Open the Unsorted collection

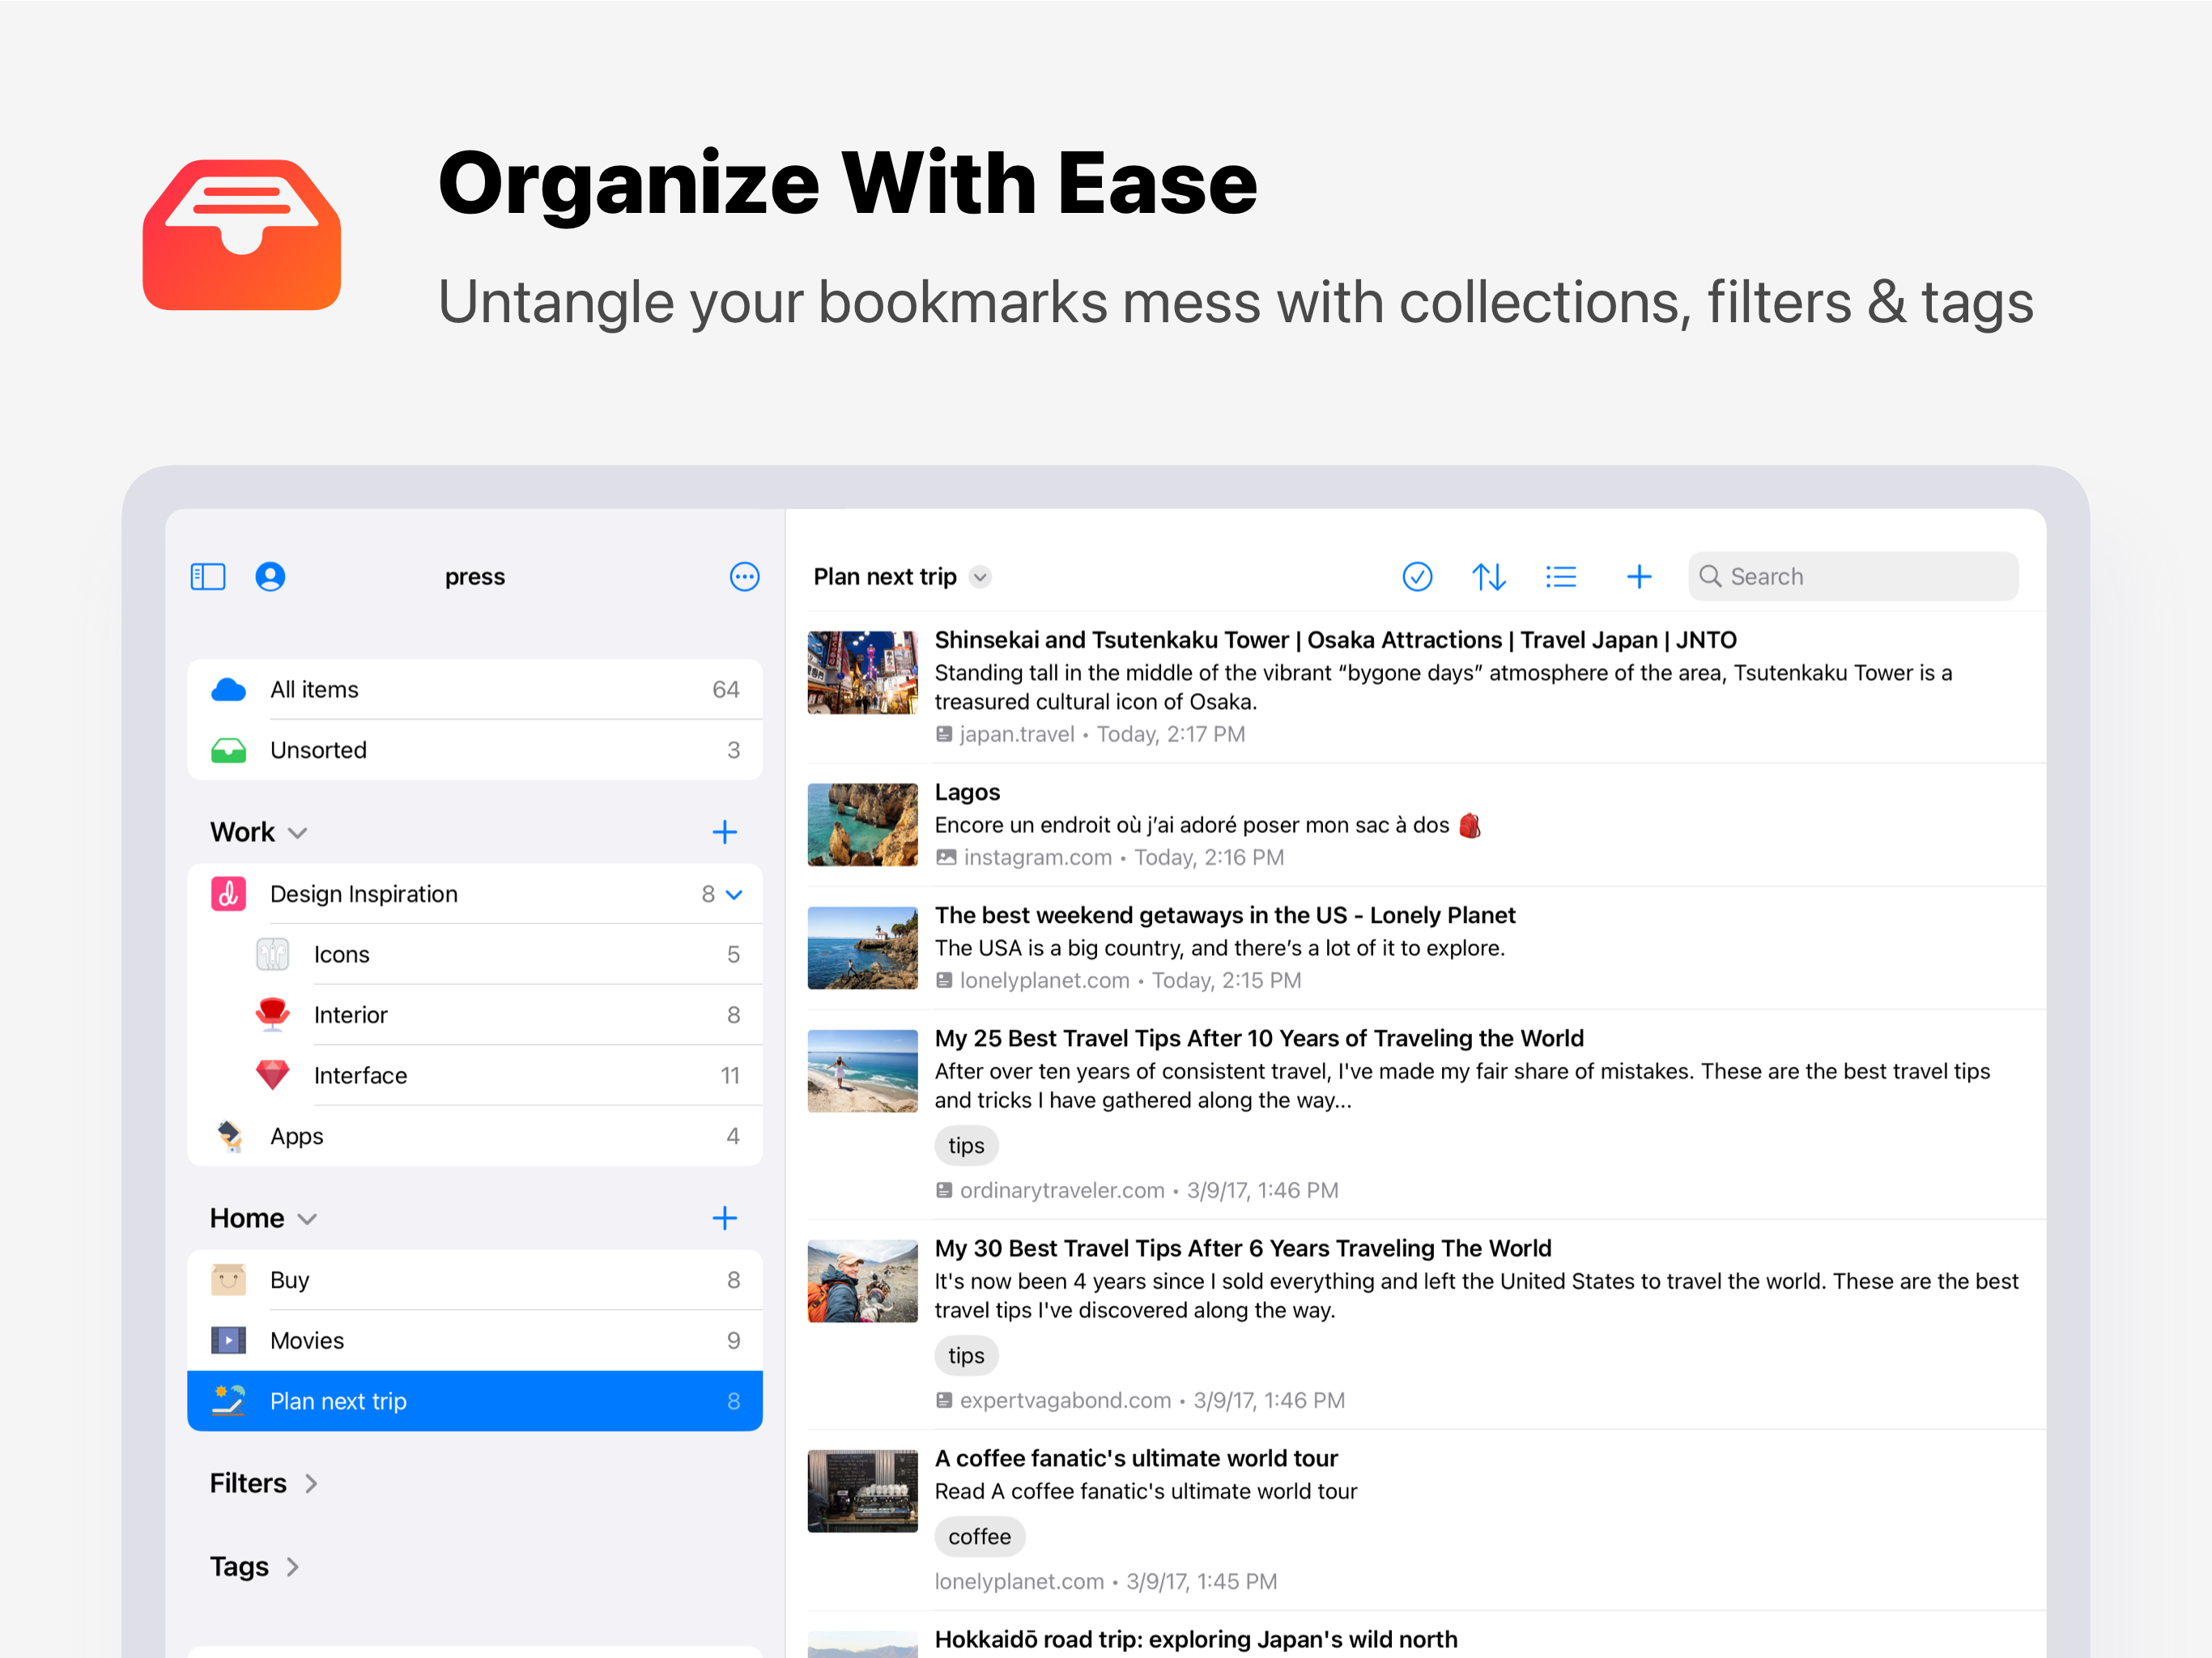tap(475, 750)
